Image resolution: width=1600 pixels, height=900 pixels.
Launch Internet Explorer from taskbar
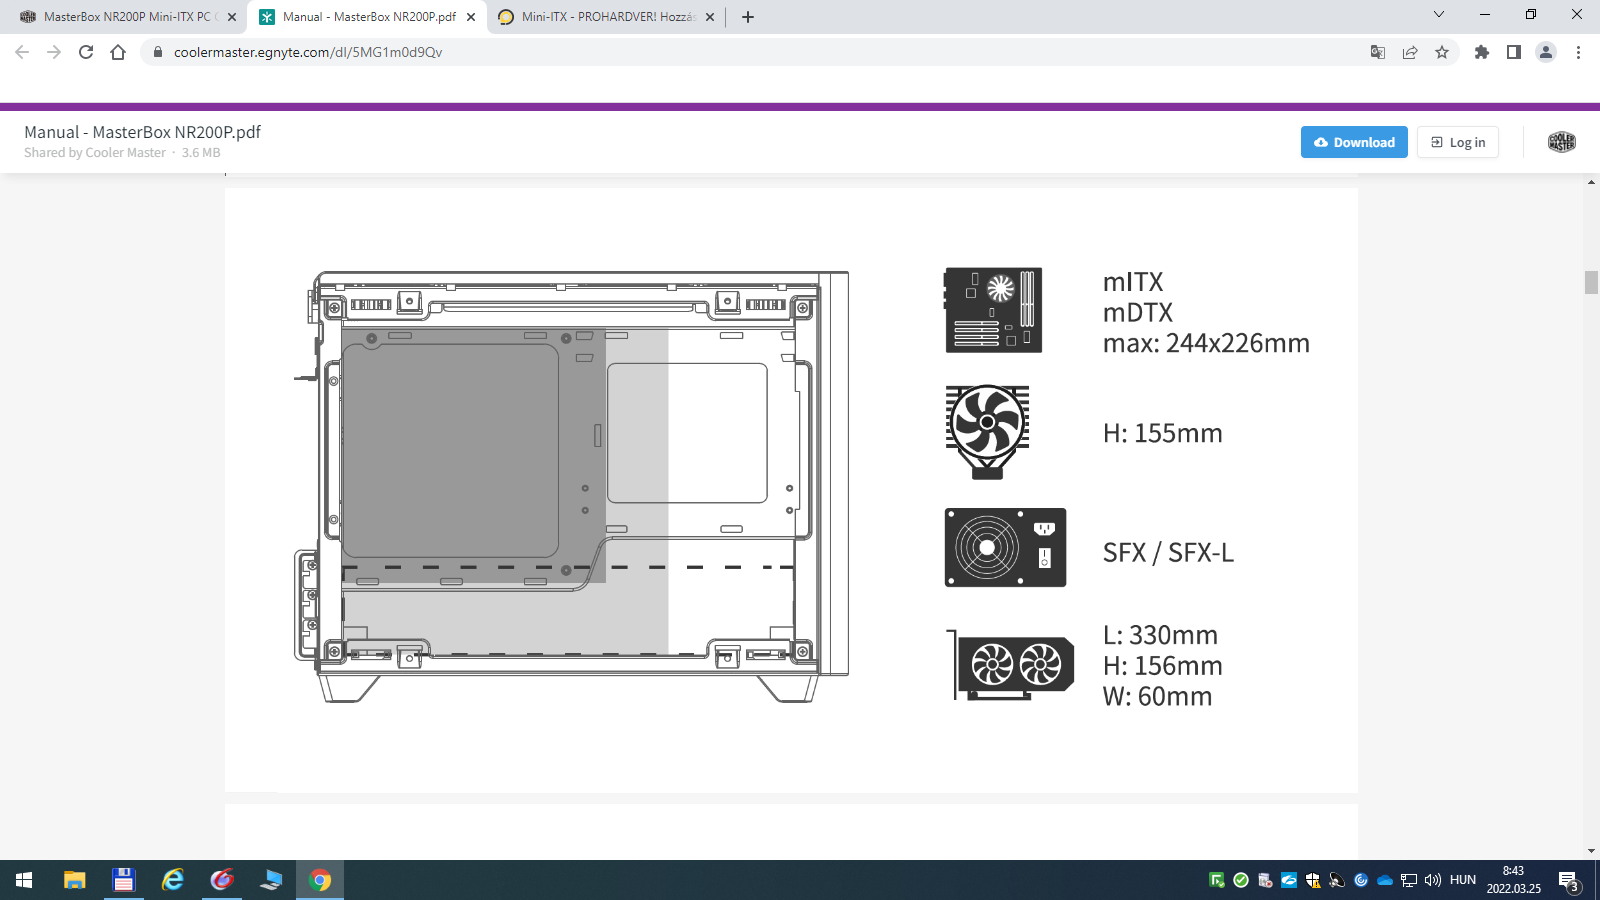173,880
